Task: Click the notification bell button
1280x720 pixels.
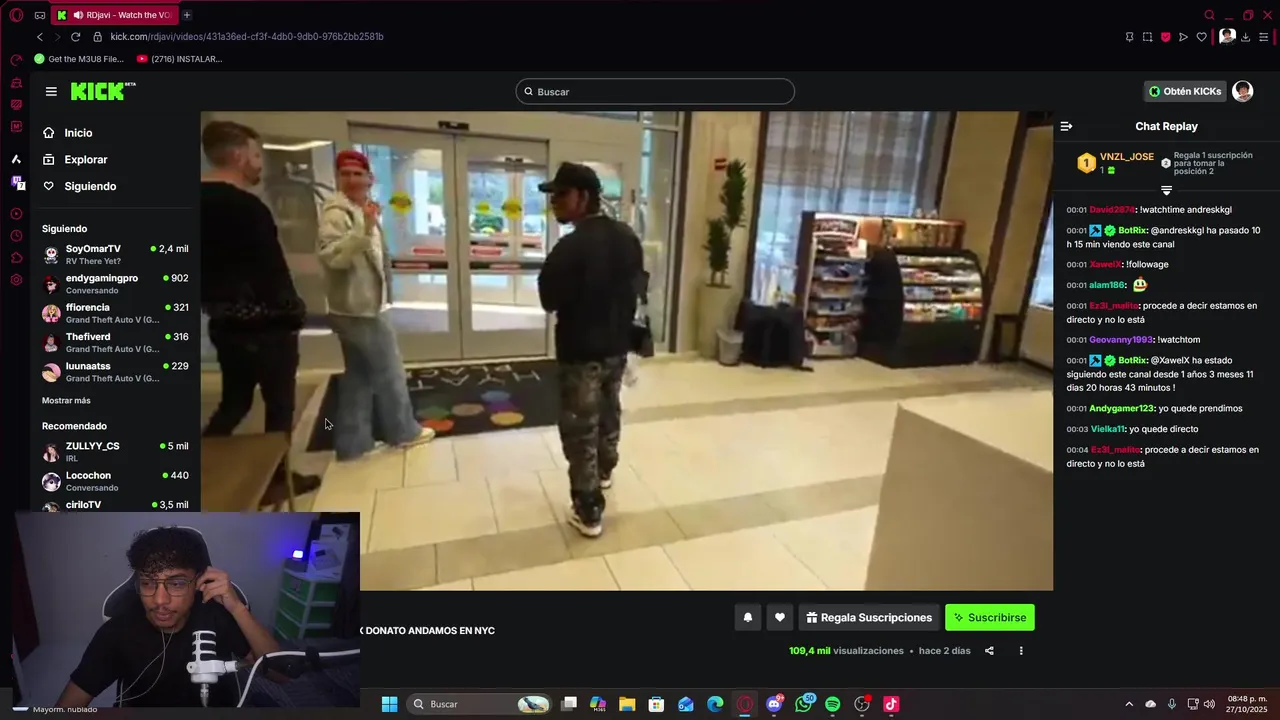Action: point(747,618)
